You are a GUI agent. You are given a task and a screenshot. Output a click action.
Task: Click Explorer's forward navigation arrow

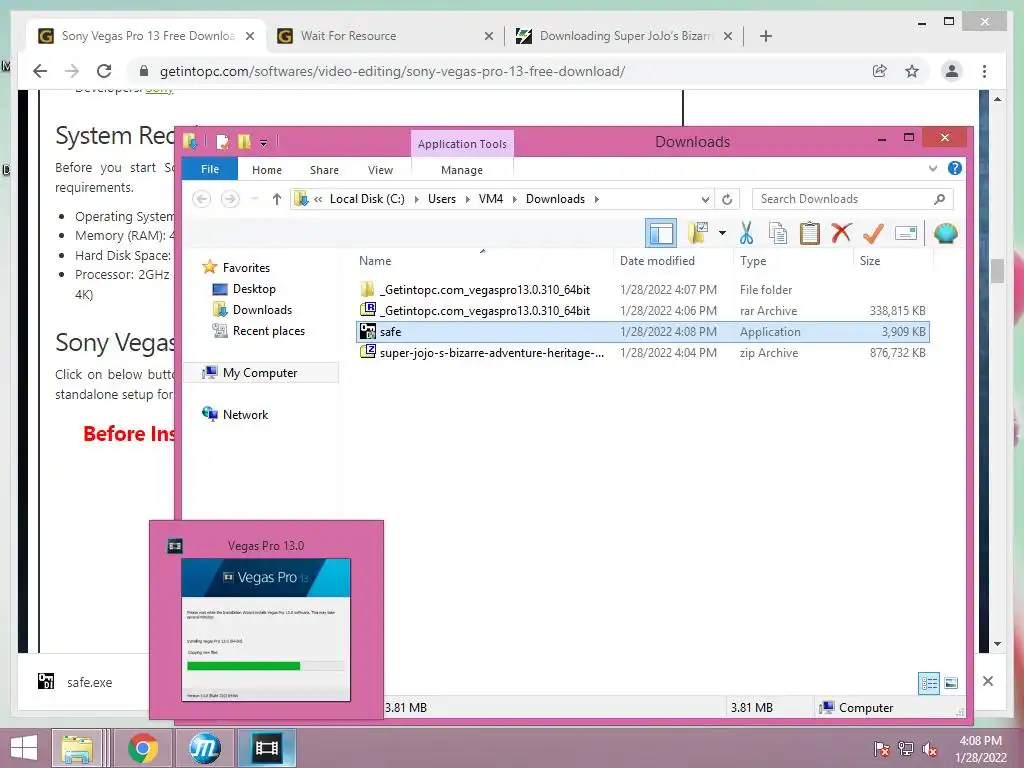(230, 199)
